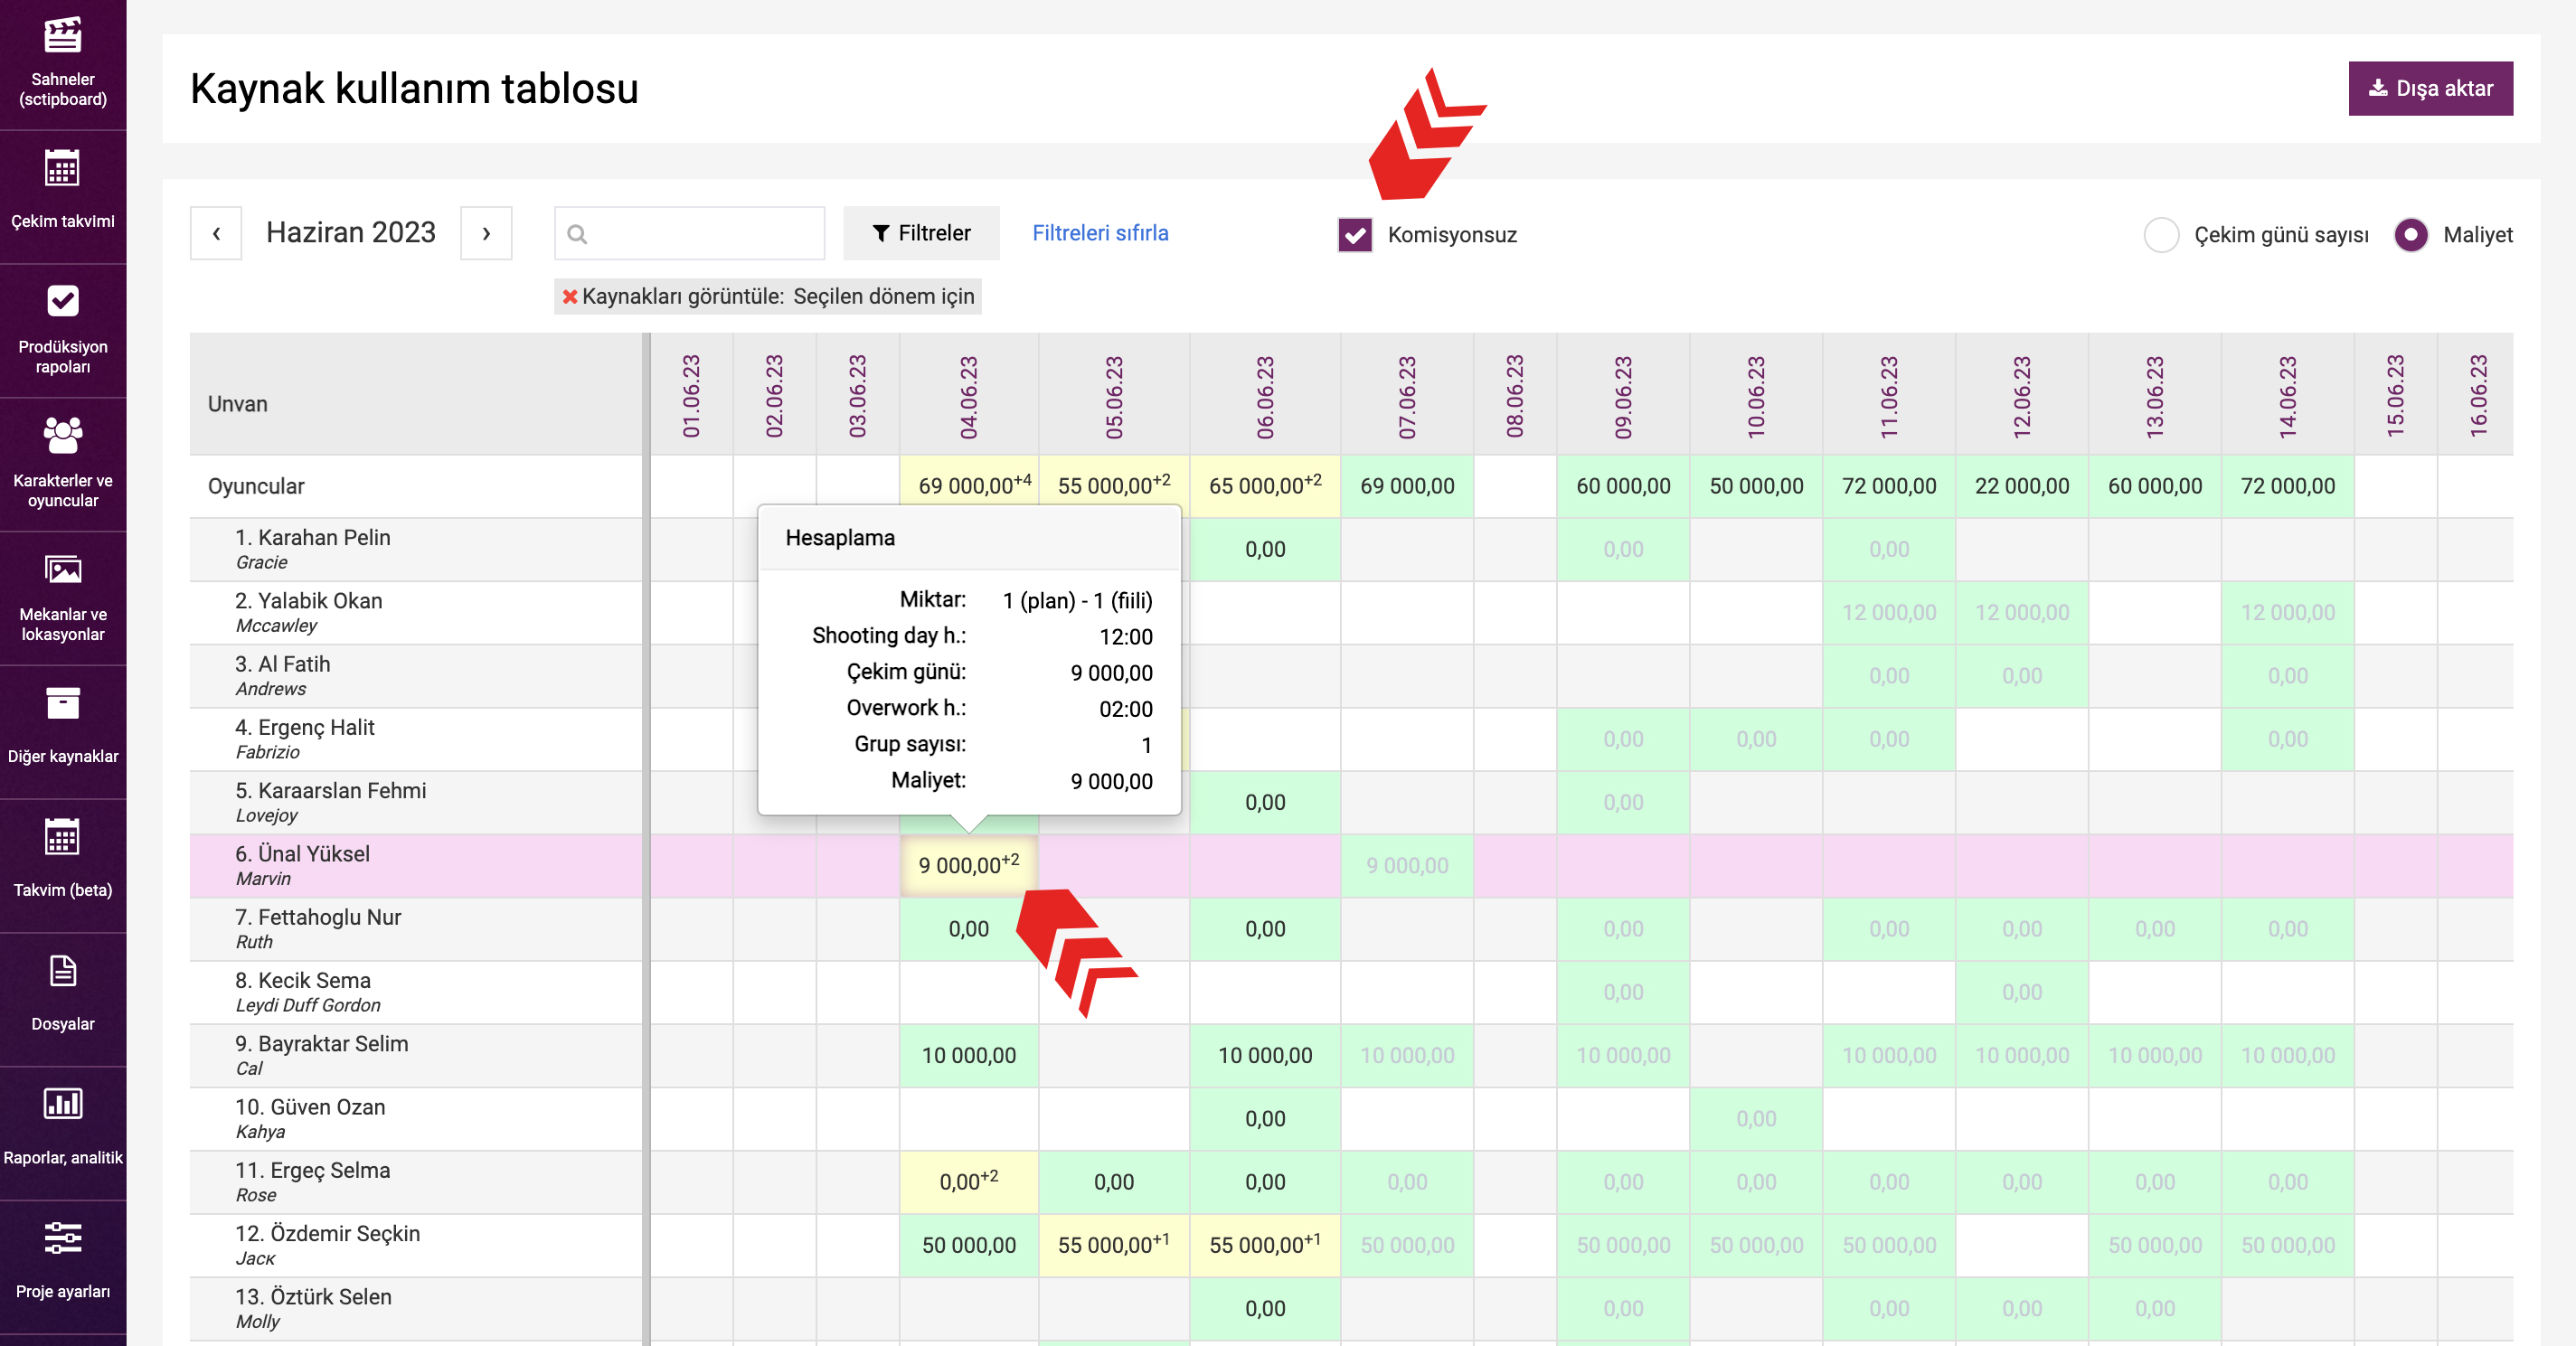The image size is (2576, 1346).
Task: Click the 04.06.23 date column header
Action: pos(968,396)
